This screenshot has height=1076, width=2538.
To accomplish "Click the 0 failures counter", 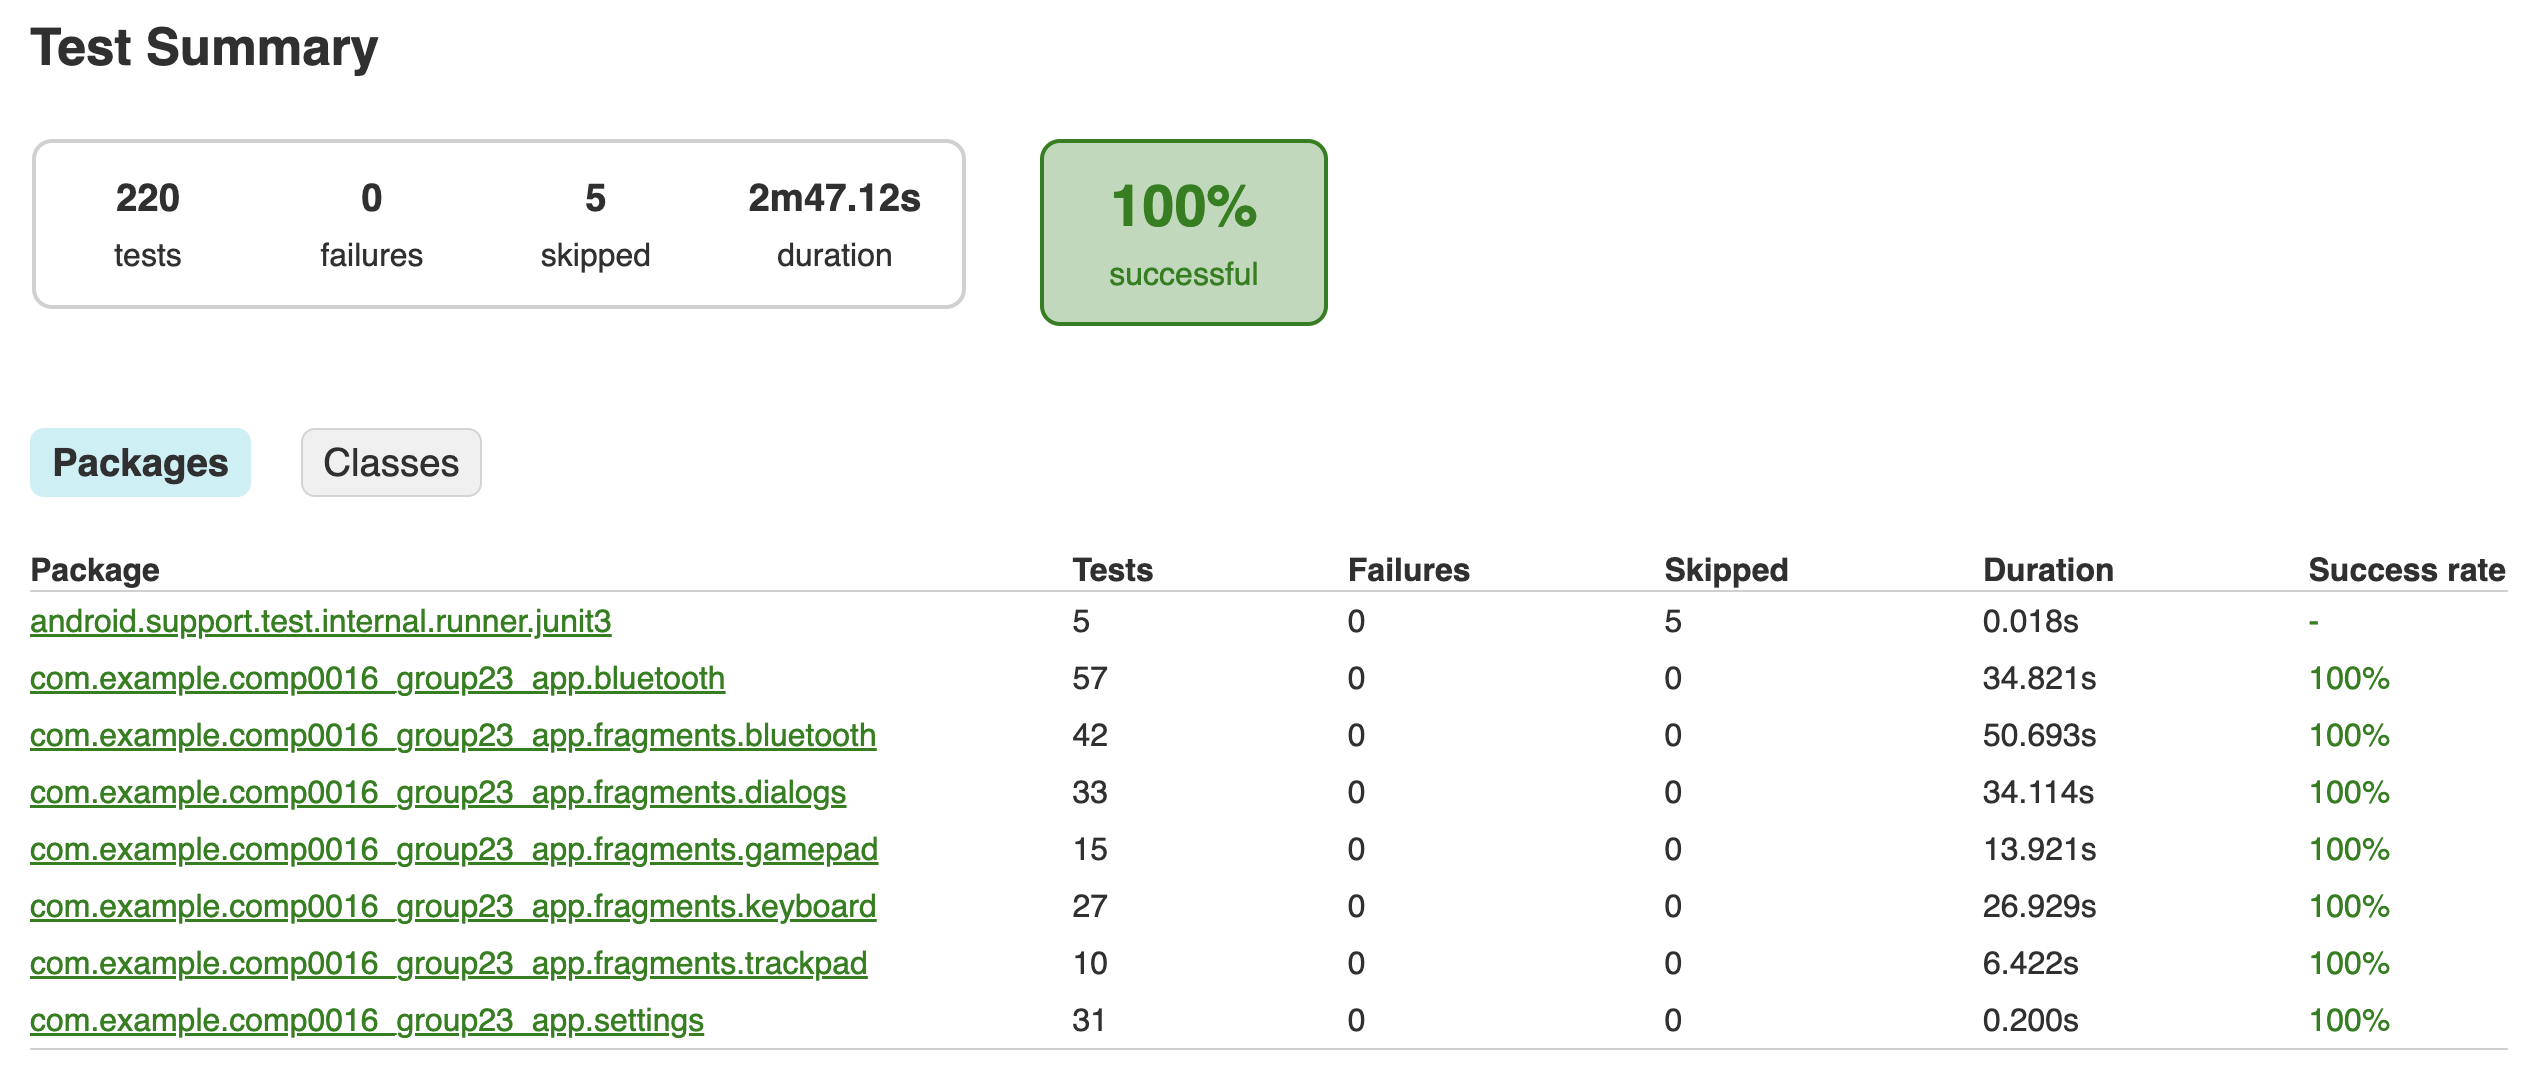I will tap(371, 224).
